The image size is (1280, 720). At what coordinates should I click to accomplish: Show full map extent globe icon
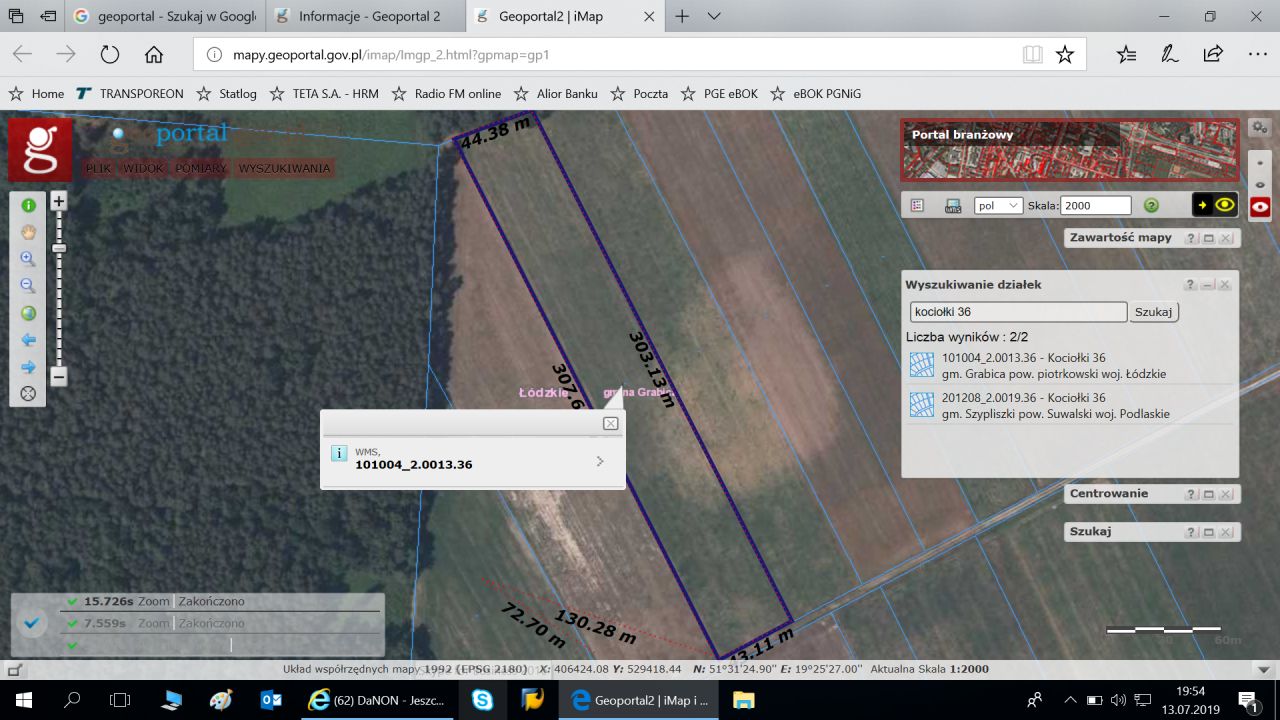(28, 313)
